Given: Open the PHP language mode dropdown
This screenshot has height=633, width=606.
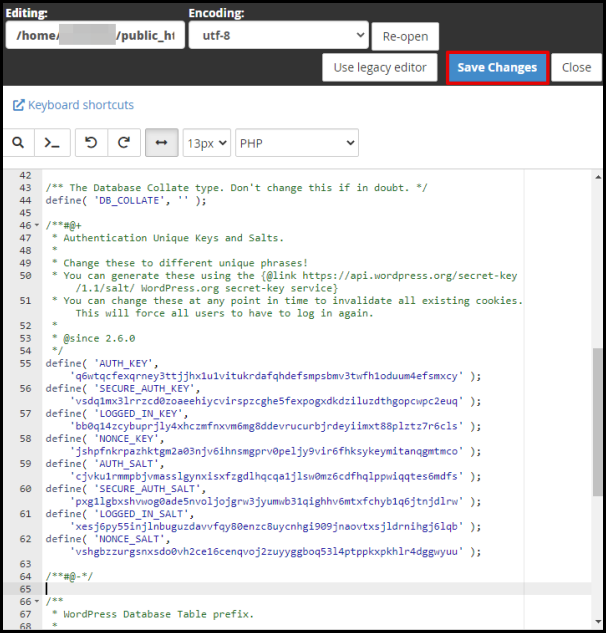Looking at the screenshot, I should (x=297, y=143).
